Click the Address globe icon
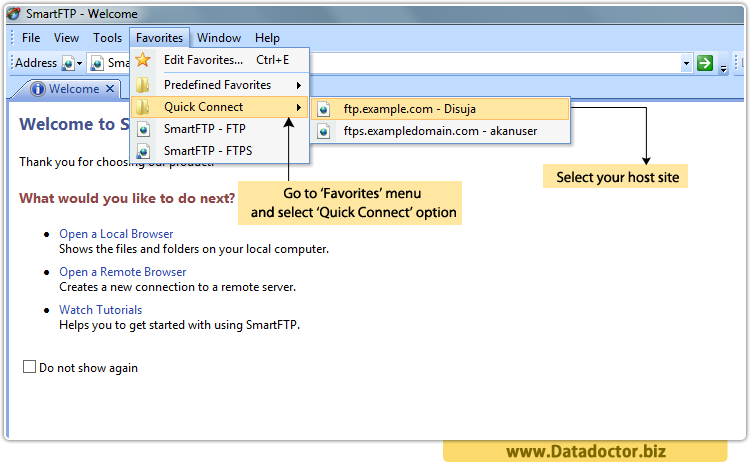The width and height of the screenshot is (750, 462). coord(68,63)
